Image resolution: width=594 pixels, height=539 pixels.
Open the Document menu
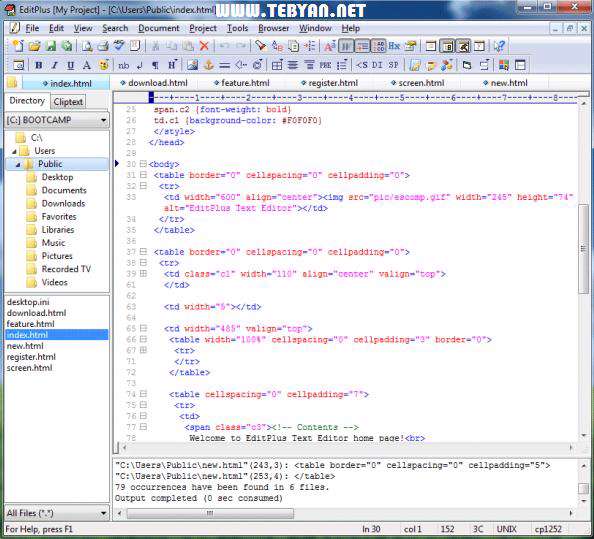pyautogui.click(x=158, y=28)
